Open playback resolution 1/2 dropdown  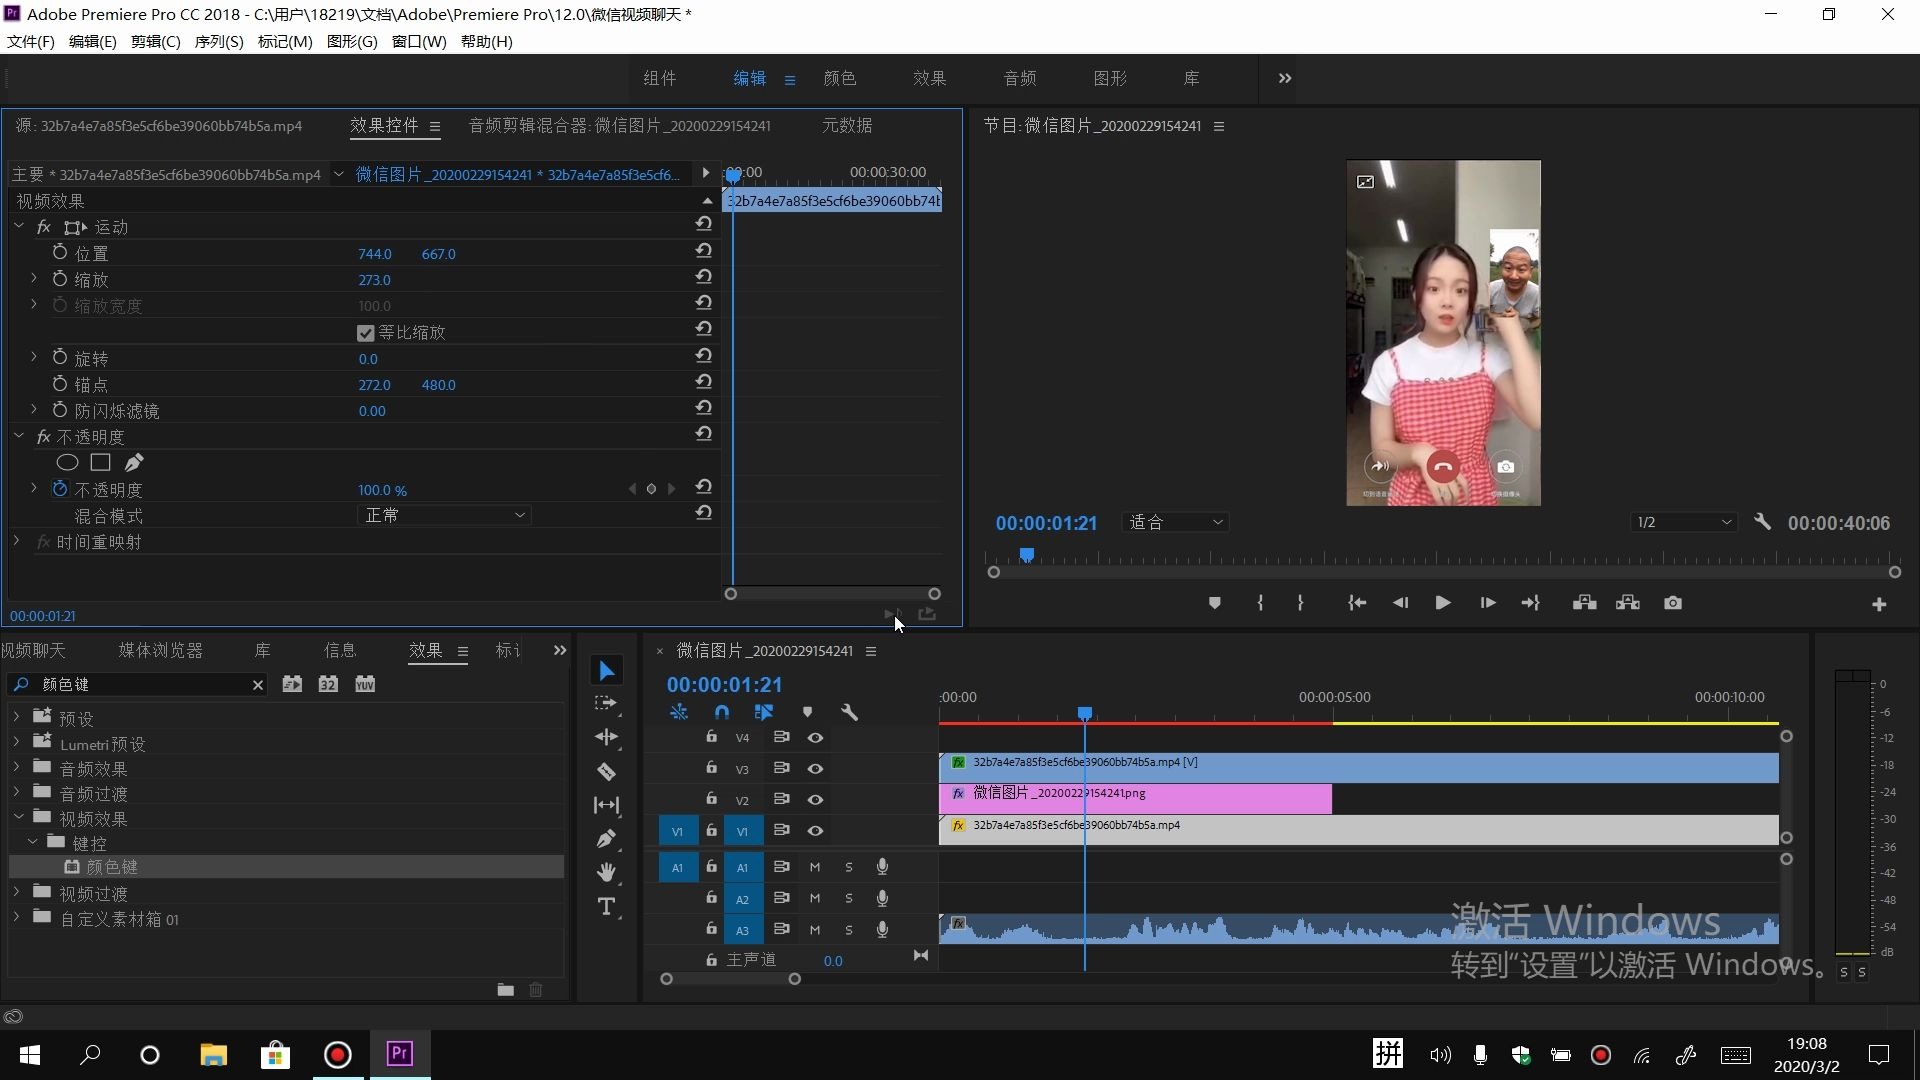click(1683, 522)
